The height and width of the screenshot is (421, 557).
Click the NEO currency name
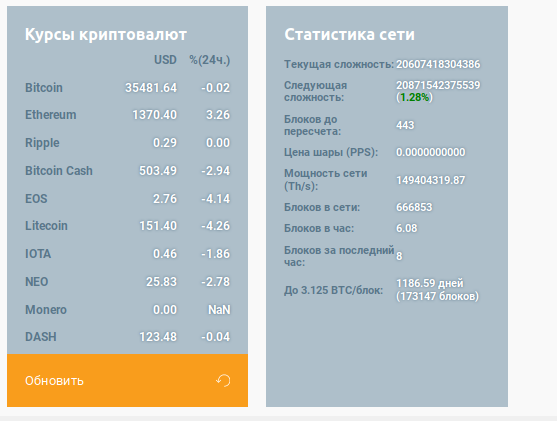[37, 282]
